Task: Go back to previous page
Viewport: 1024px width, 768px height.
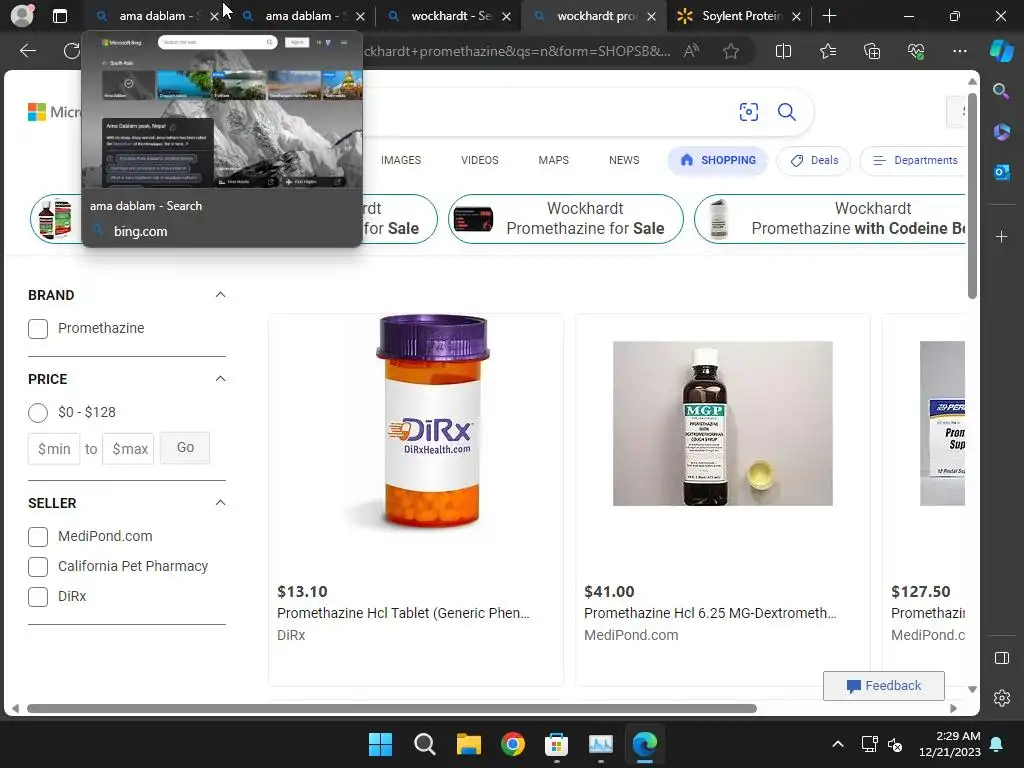Action: click(27, 51)
